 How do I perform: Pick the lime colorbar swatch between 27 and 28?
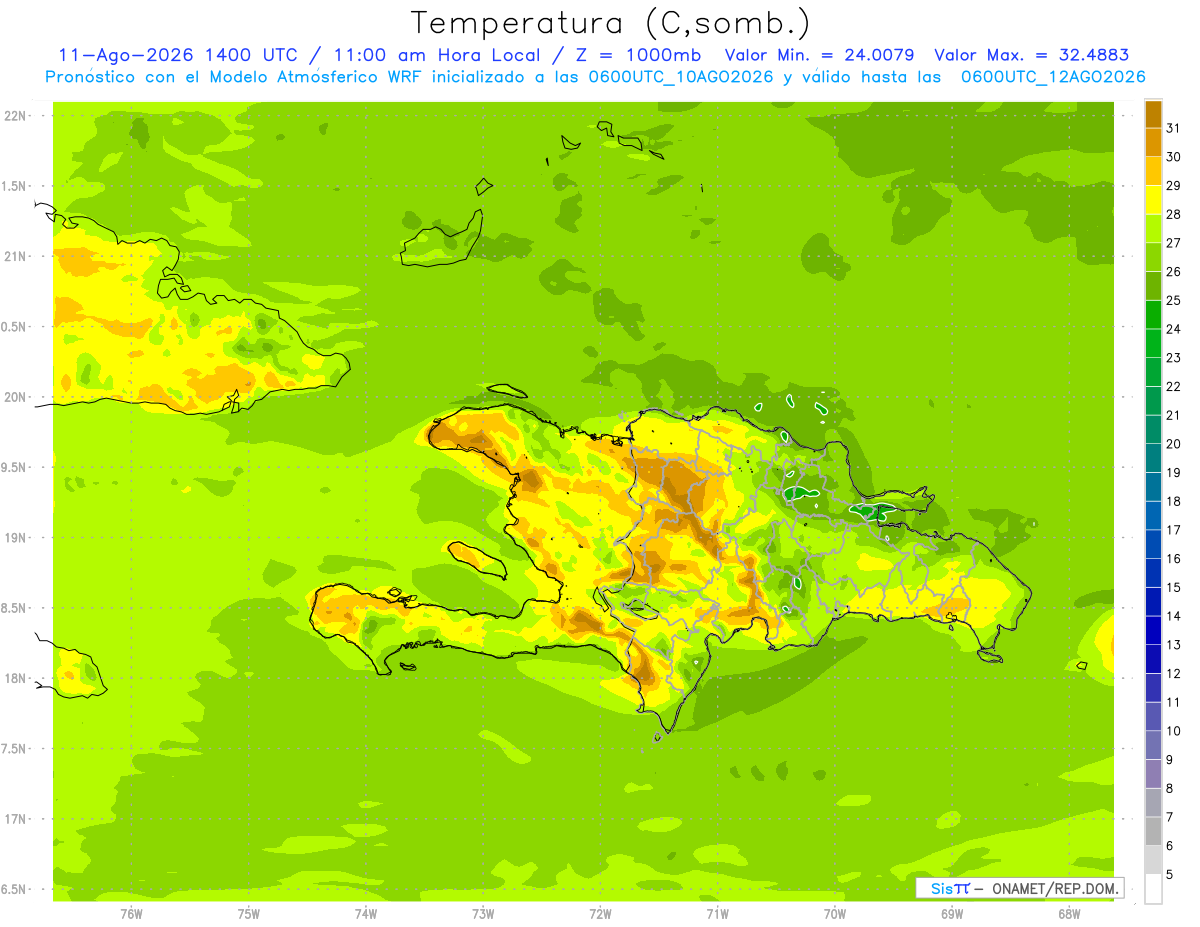point(1153,228)
